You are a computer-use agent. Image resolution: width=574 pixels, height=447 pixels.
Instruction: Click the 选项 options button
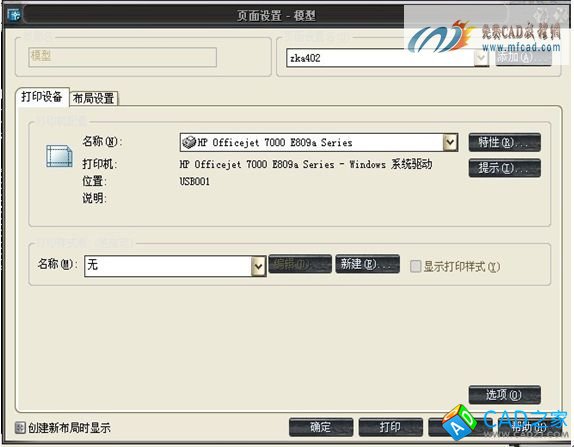click(504, 394)
